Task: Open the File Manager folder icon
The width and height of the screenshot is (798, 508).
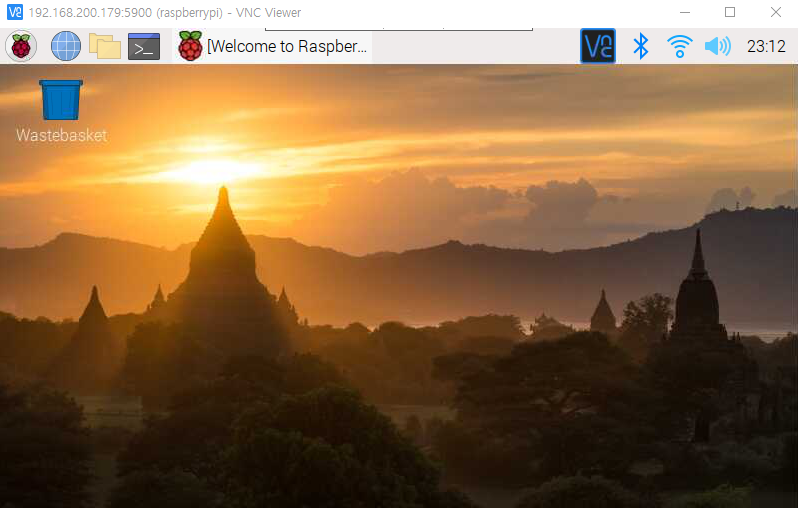Action: (x=105, y=46)
